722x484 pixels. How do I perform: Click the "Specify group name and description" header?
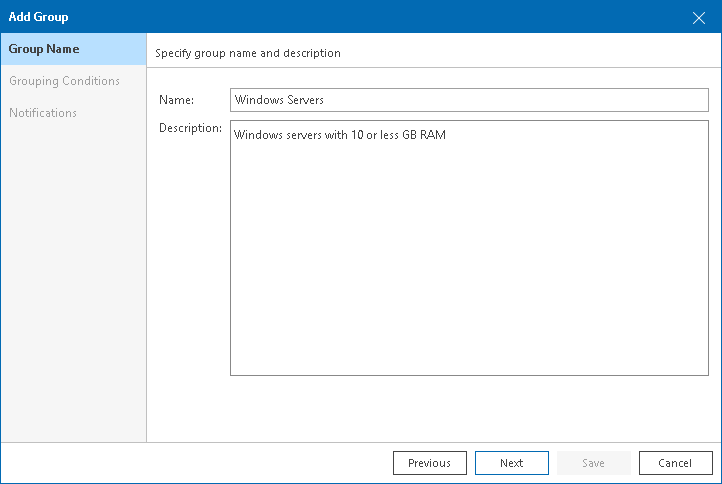click(x=248, y=53)
